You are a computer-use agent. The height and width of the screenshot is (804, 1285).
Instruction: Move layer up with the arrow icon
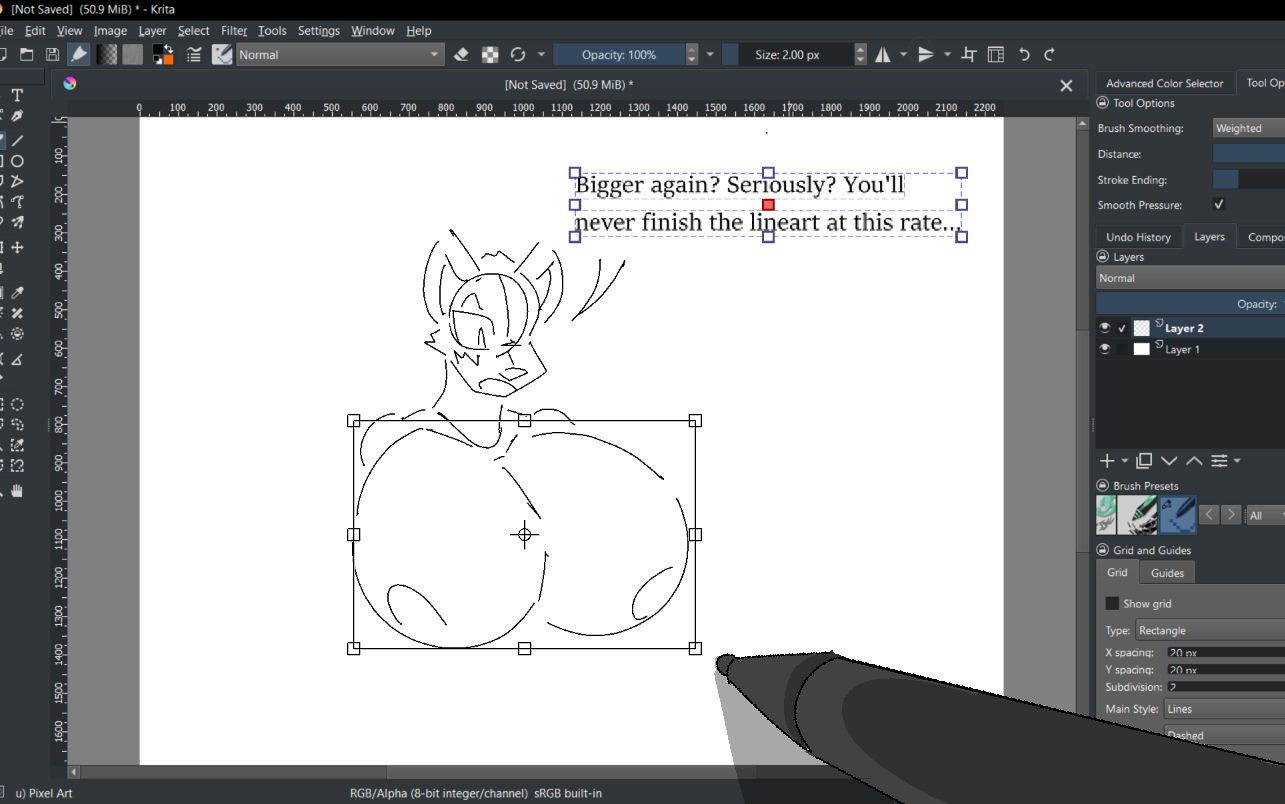pyautogui.click(x=1194, y=461)
